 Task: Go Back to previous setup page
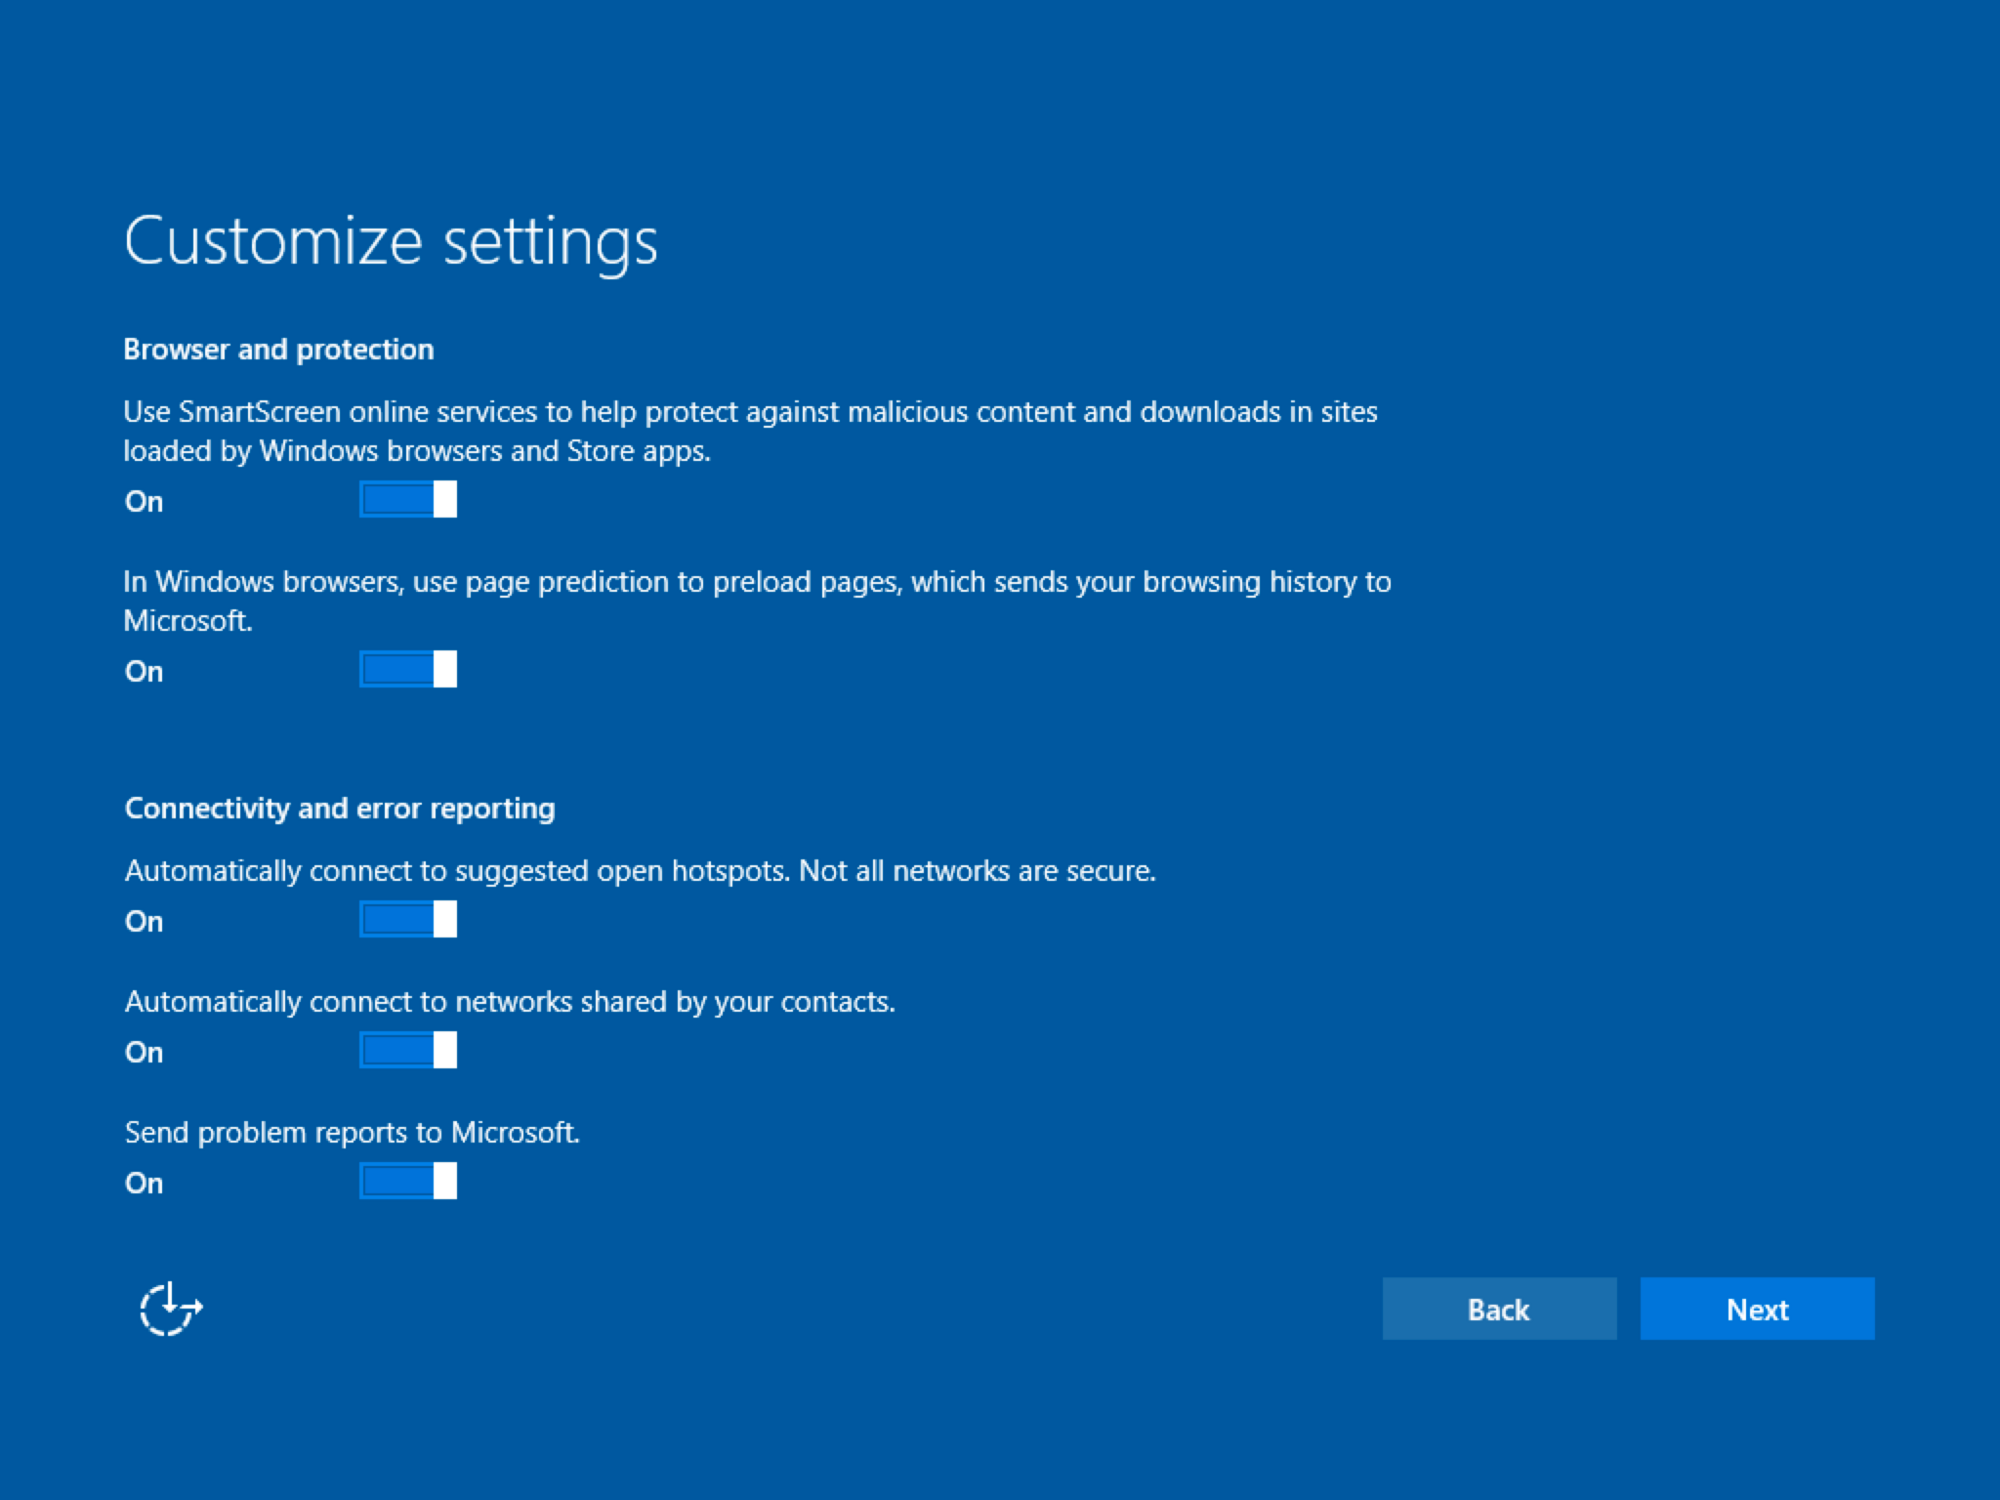[1498, 1309]
